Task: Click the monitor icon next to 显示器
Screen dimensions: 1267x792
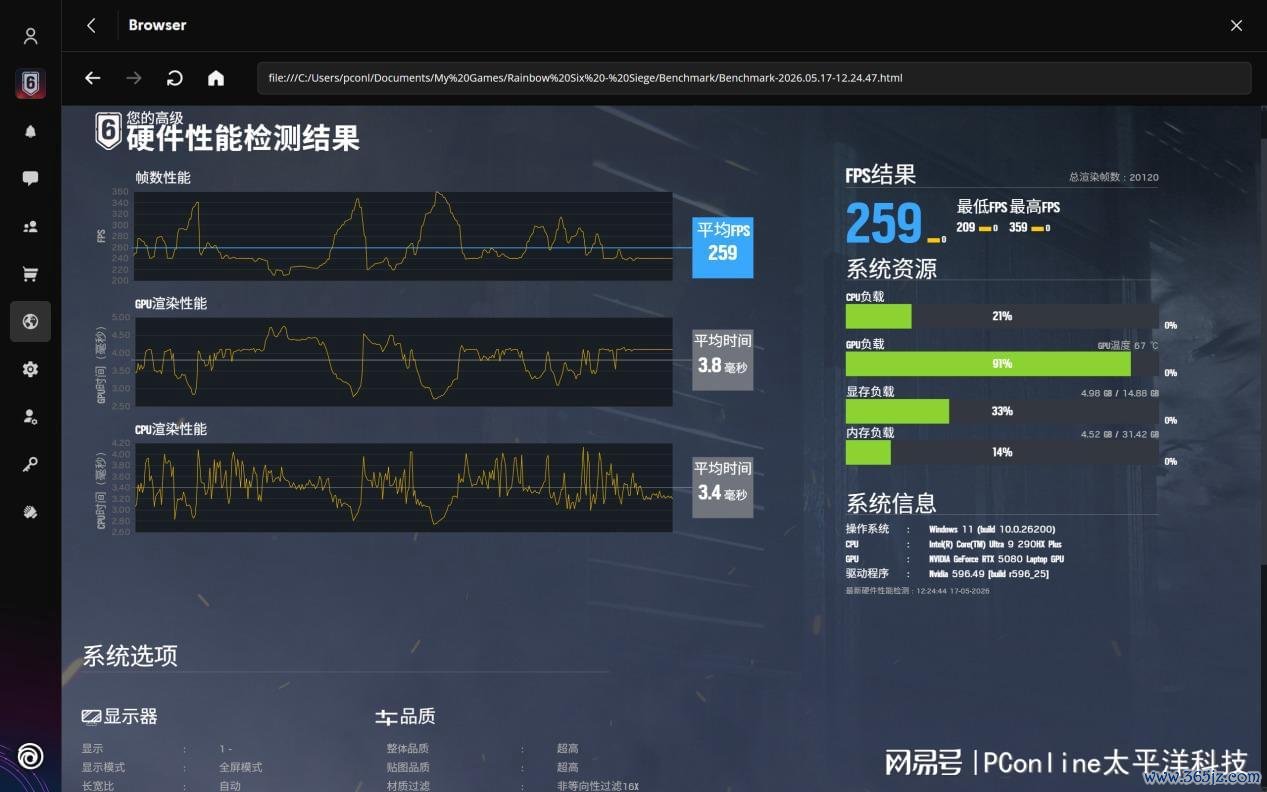Action: (x=91, y=717)
